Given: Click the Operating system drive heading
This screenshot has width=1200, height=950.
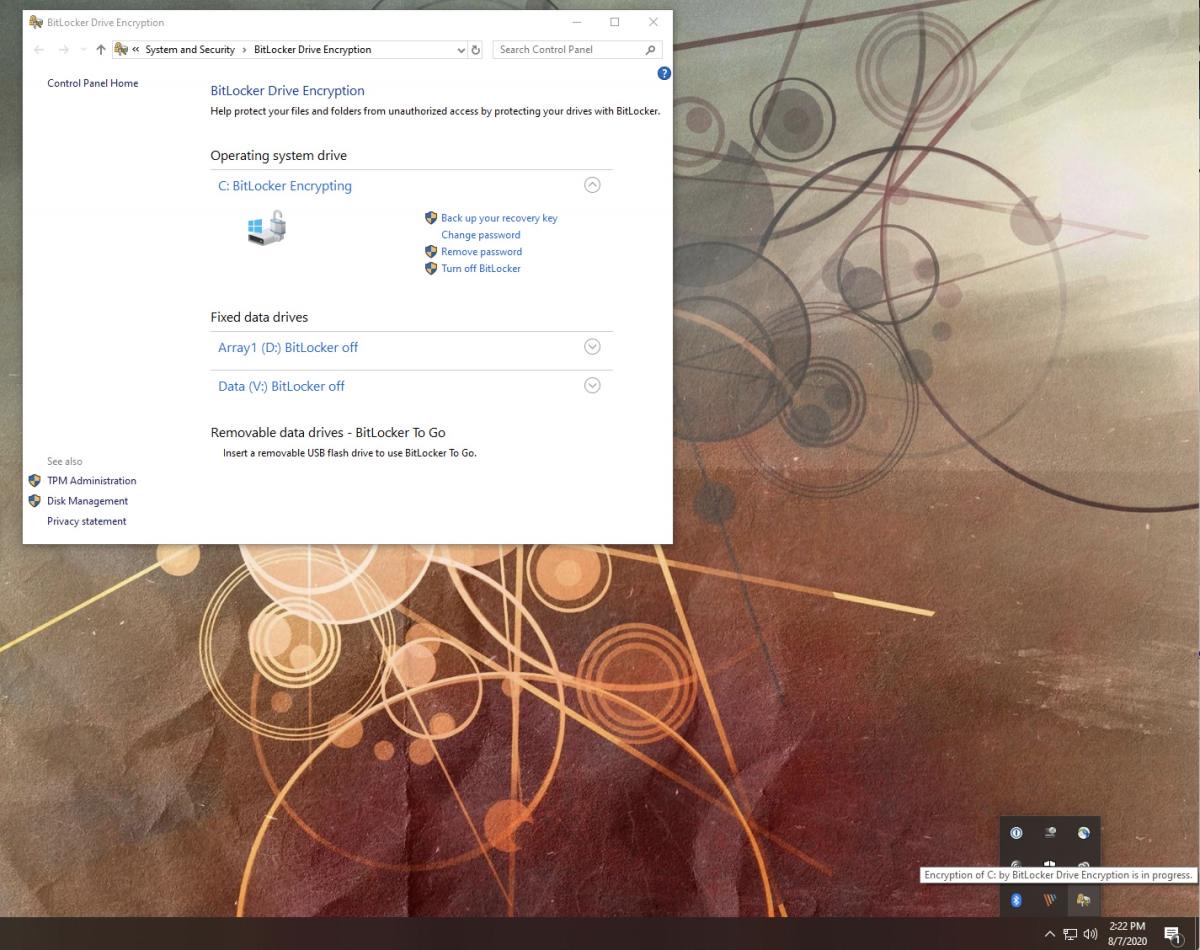Looking at the screenshot, I should (x=279, y=155).
